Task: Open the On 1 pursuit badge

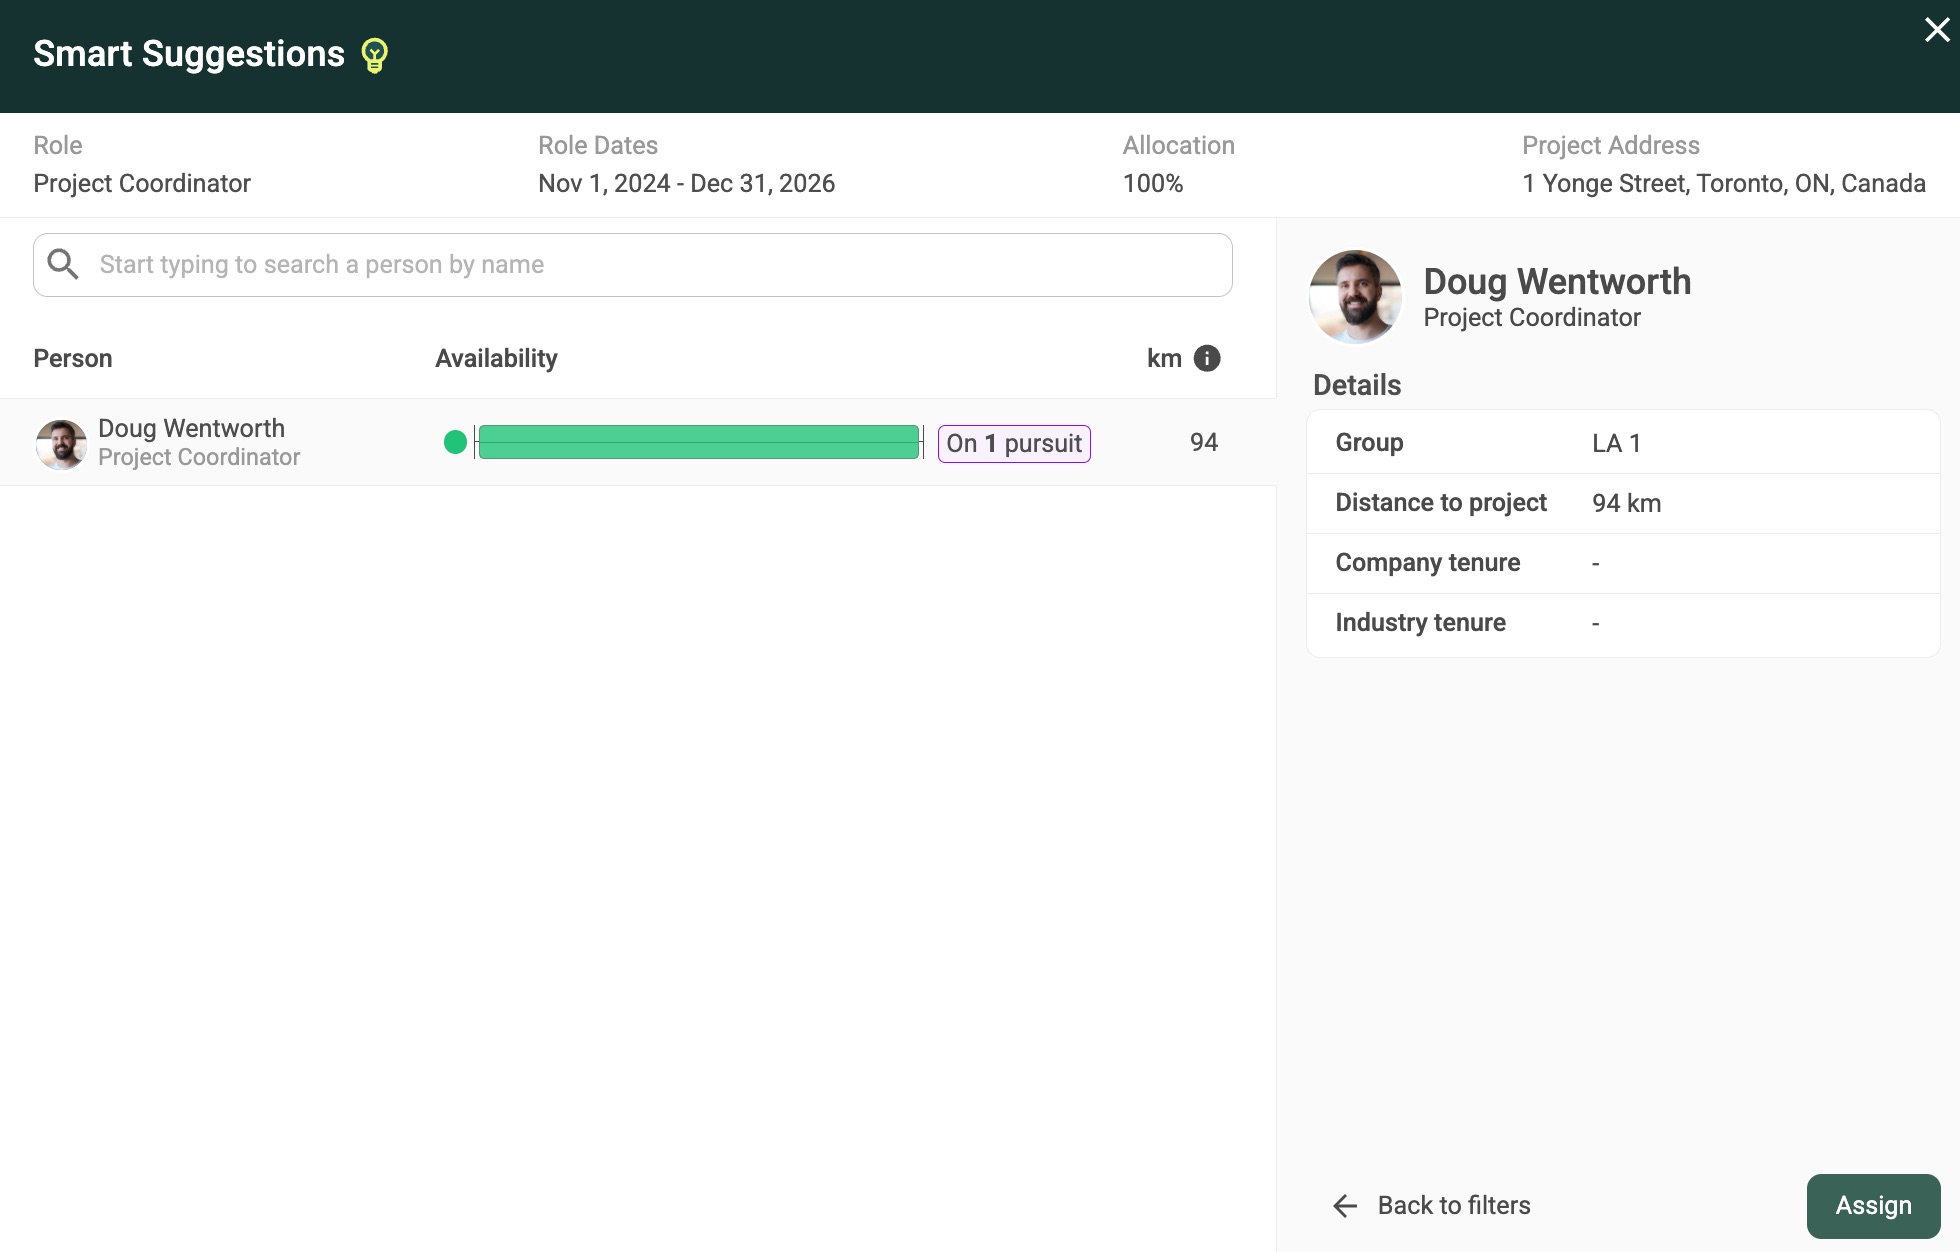Action: point(1014,443)
